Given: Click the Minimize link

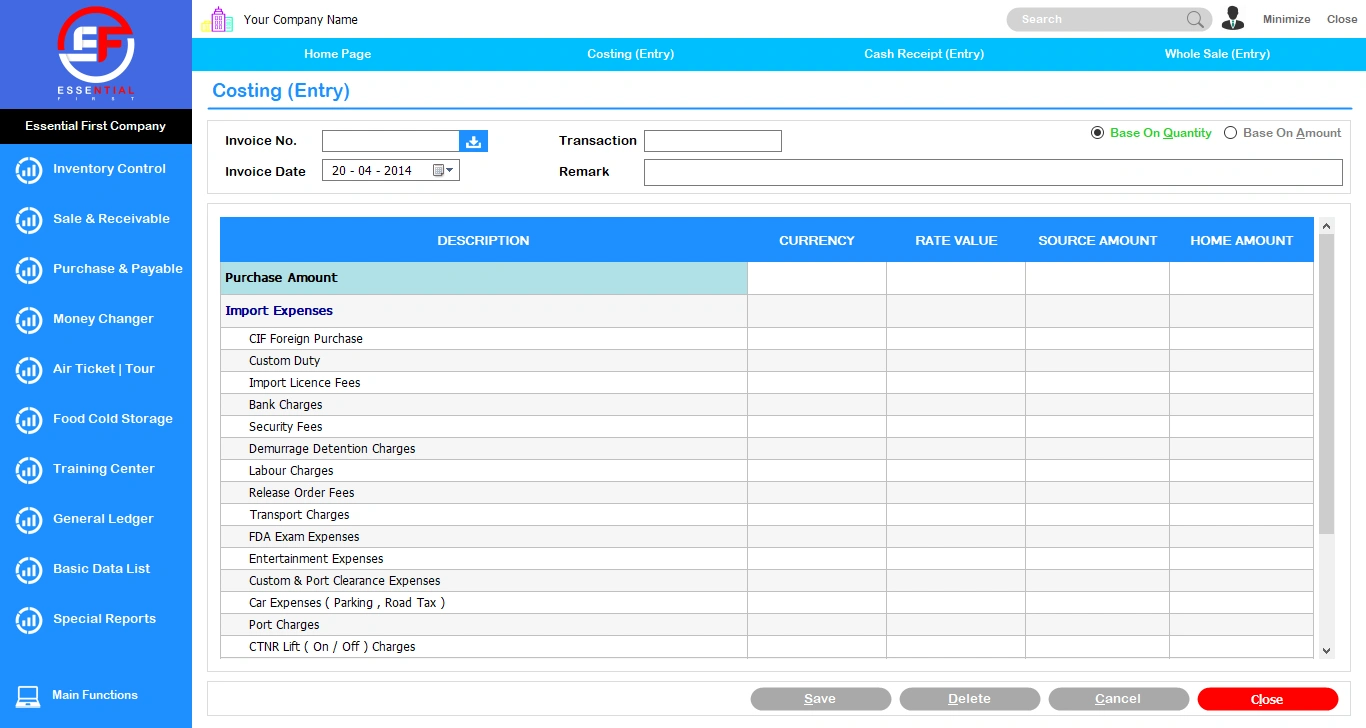Looking at the screenshot, I should point(1287,19).
